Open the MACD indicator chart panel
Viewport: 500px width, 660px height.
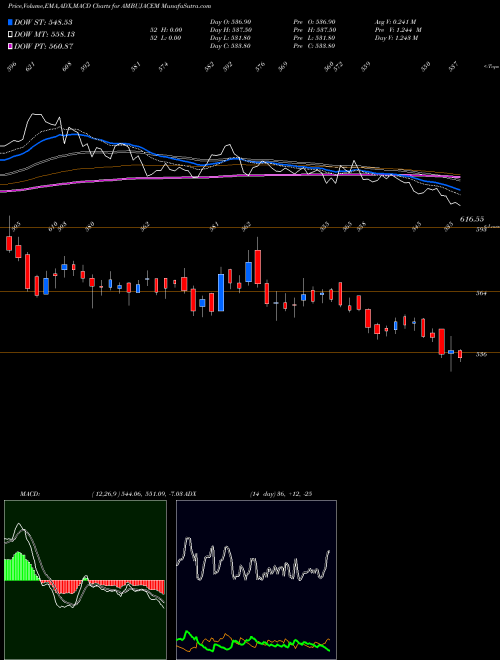point(85,580)
